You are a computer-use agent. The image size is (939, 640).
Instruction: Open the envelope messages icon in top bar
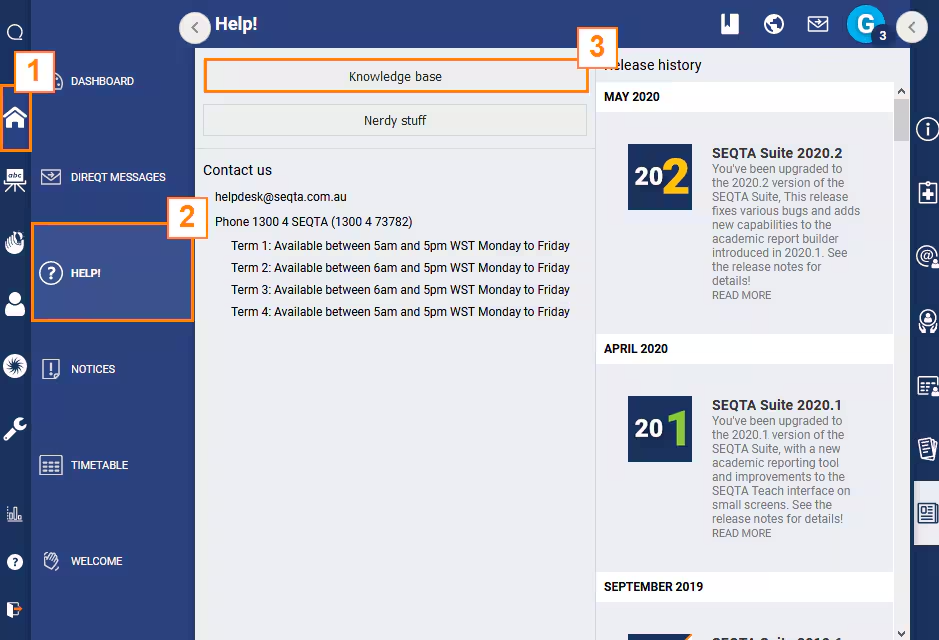817,24
